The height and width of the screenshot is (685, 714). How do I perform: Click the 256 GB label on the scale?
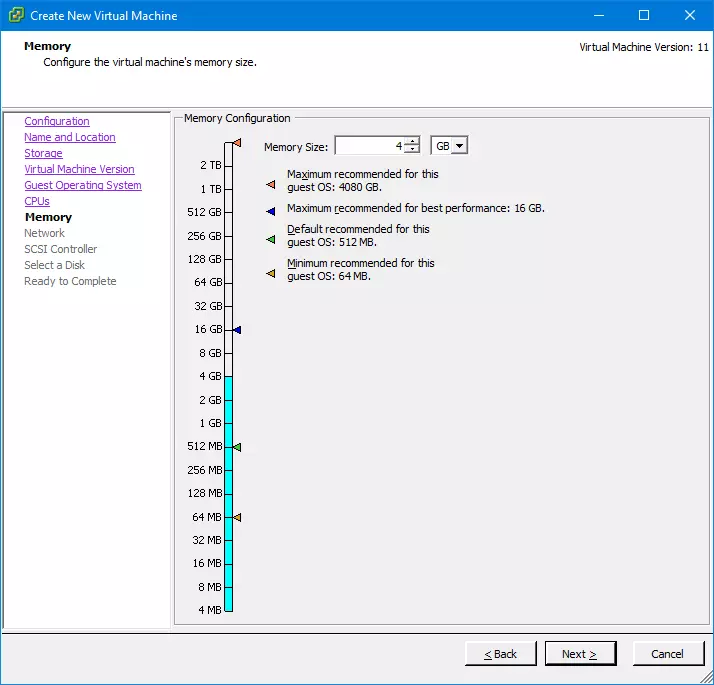(204, 236)
